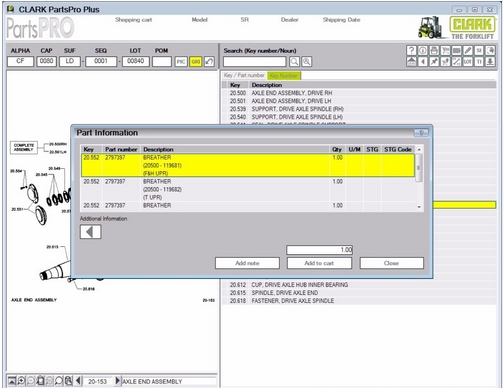The width and height of the screenshot is (504, 388).
Task: Click the SEQ field containing 0001
Action: click(x=101, y=61)
